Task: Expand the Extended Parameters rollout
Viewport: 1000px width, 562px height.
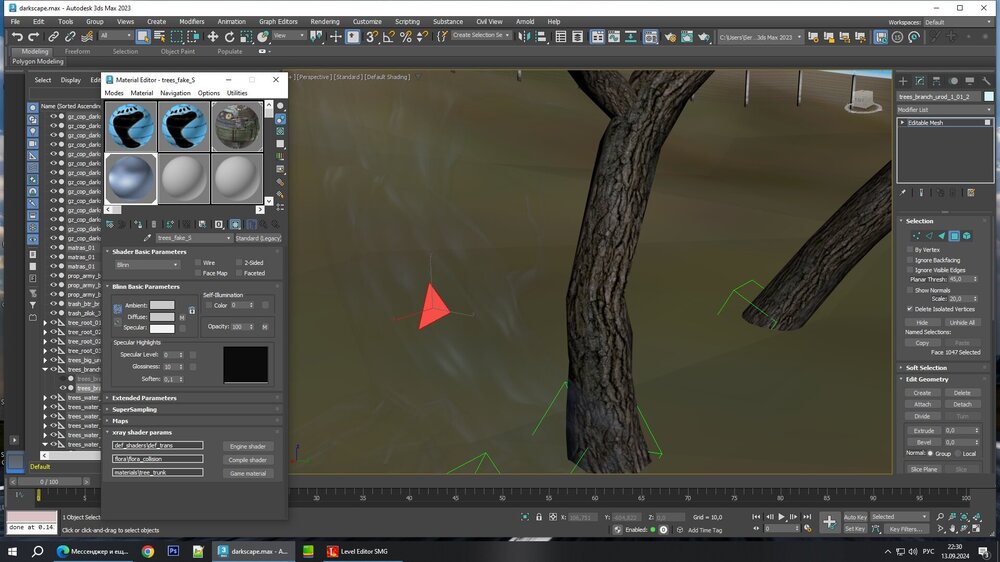Action: coord(144,398)
